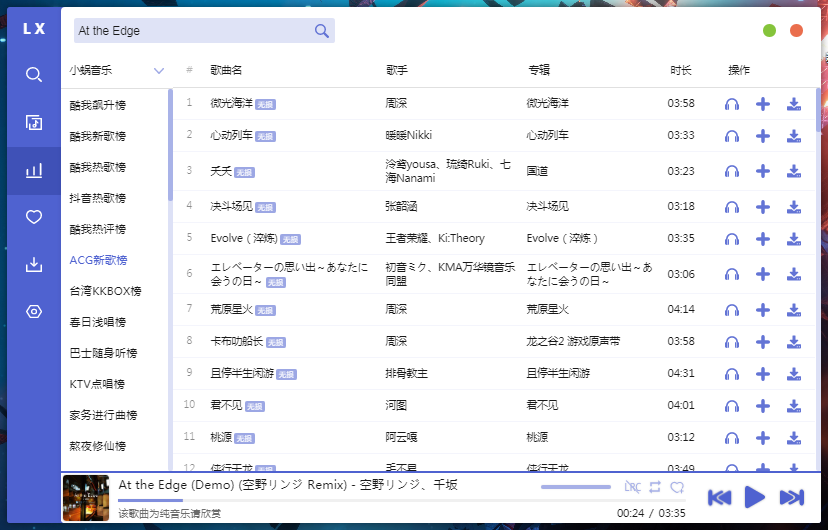This screenshot has width=828, height=530.
Task: Play song 微光海洋 with headphone icon
Action: pyautogui.click(x=732, y=104)
